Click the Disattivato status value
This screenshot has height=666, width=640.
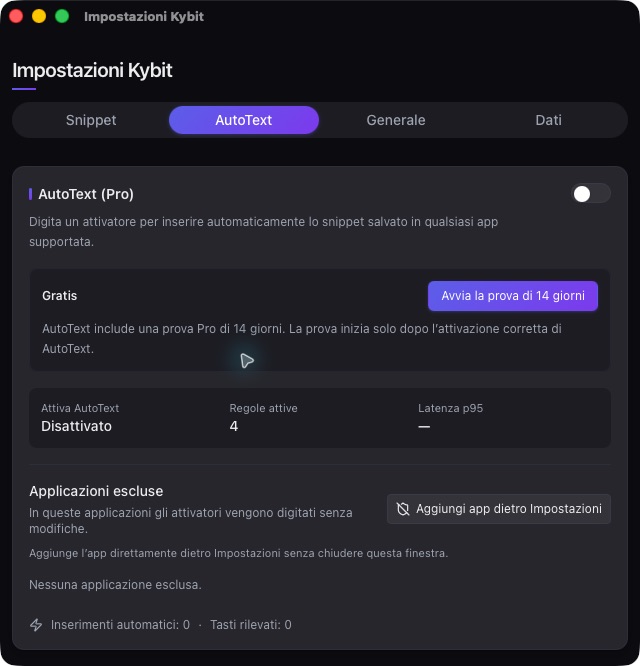tap(76, 426)
